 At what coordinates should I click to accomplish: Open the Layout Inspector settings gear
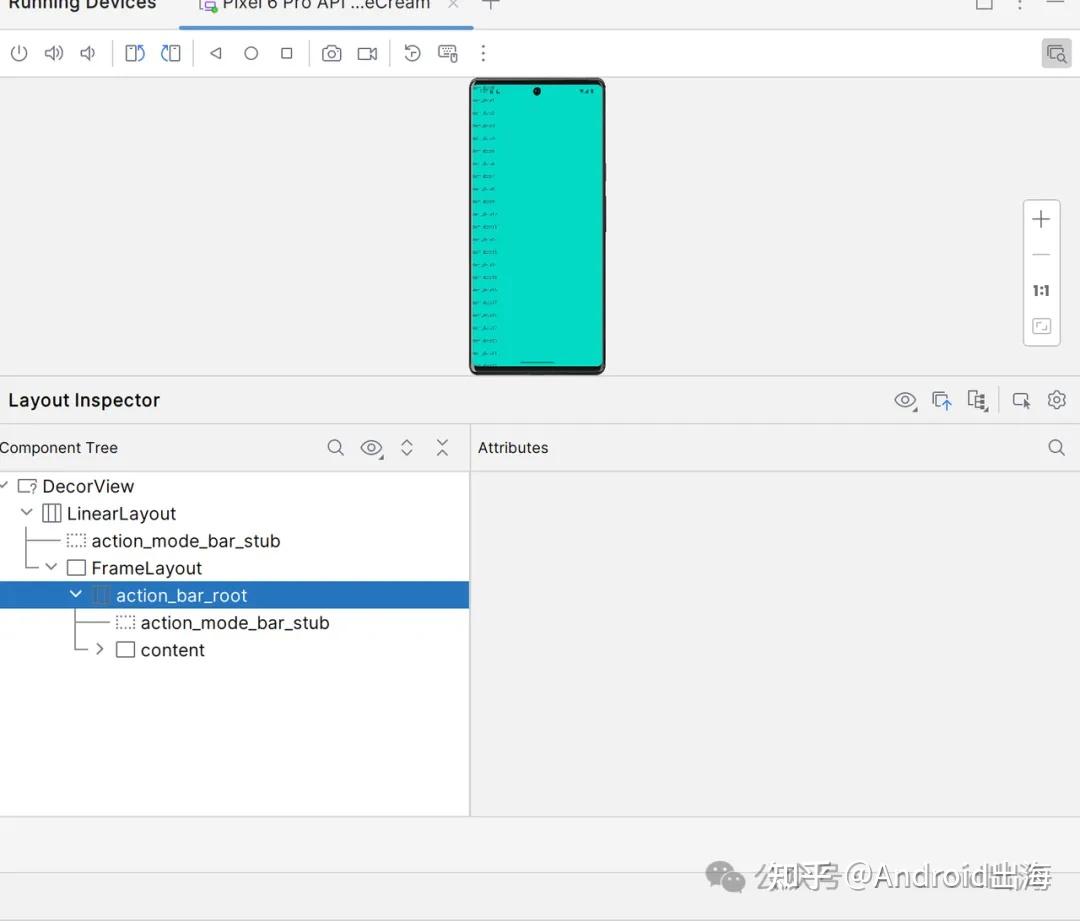pos(1056,400)
